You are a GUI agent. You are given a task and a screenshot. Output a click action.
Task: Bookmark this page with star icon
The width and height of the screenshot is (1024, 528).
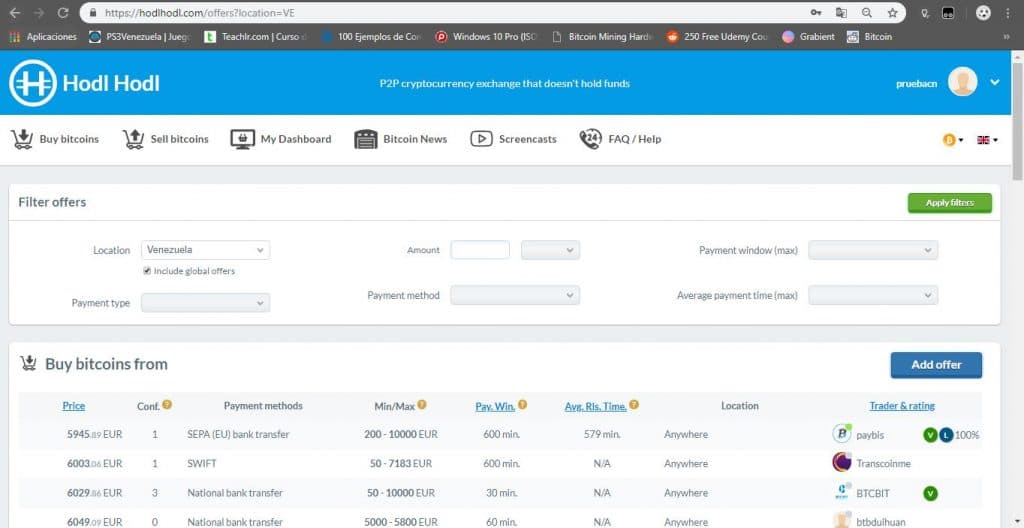892,12
